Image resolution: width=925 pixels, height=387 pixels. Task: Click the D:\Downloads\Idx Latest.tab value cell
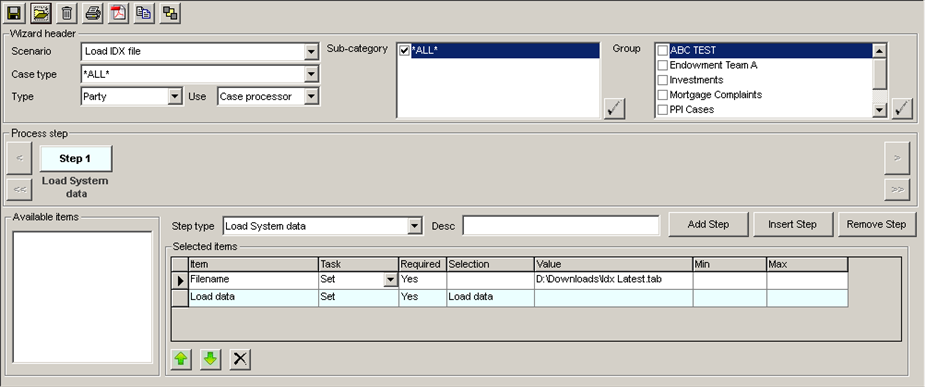[x=614, y=280]
